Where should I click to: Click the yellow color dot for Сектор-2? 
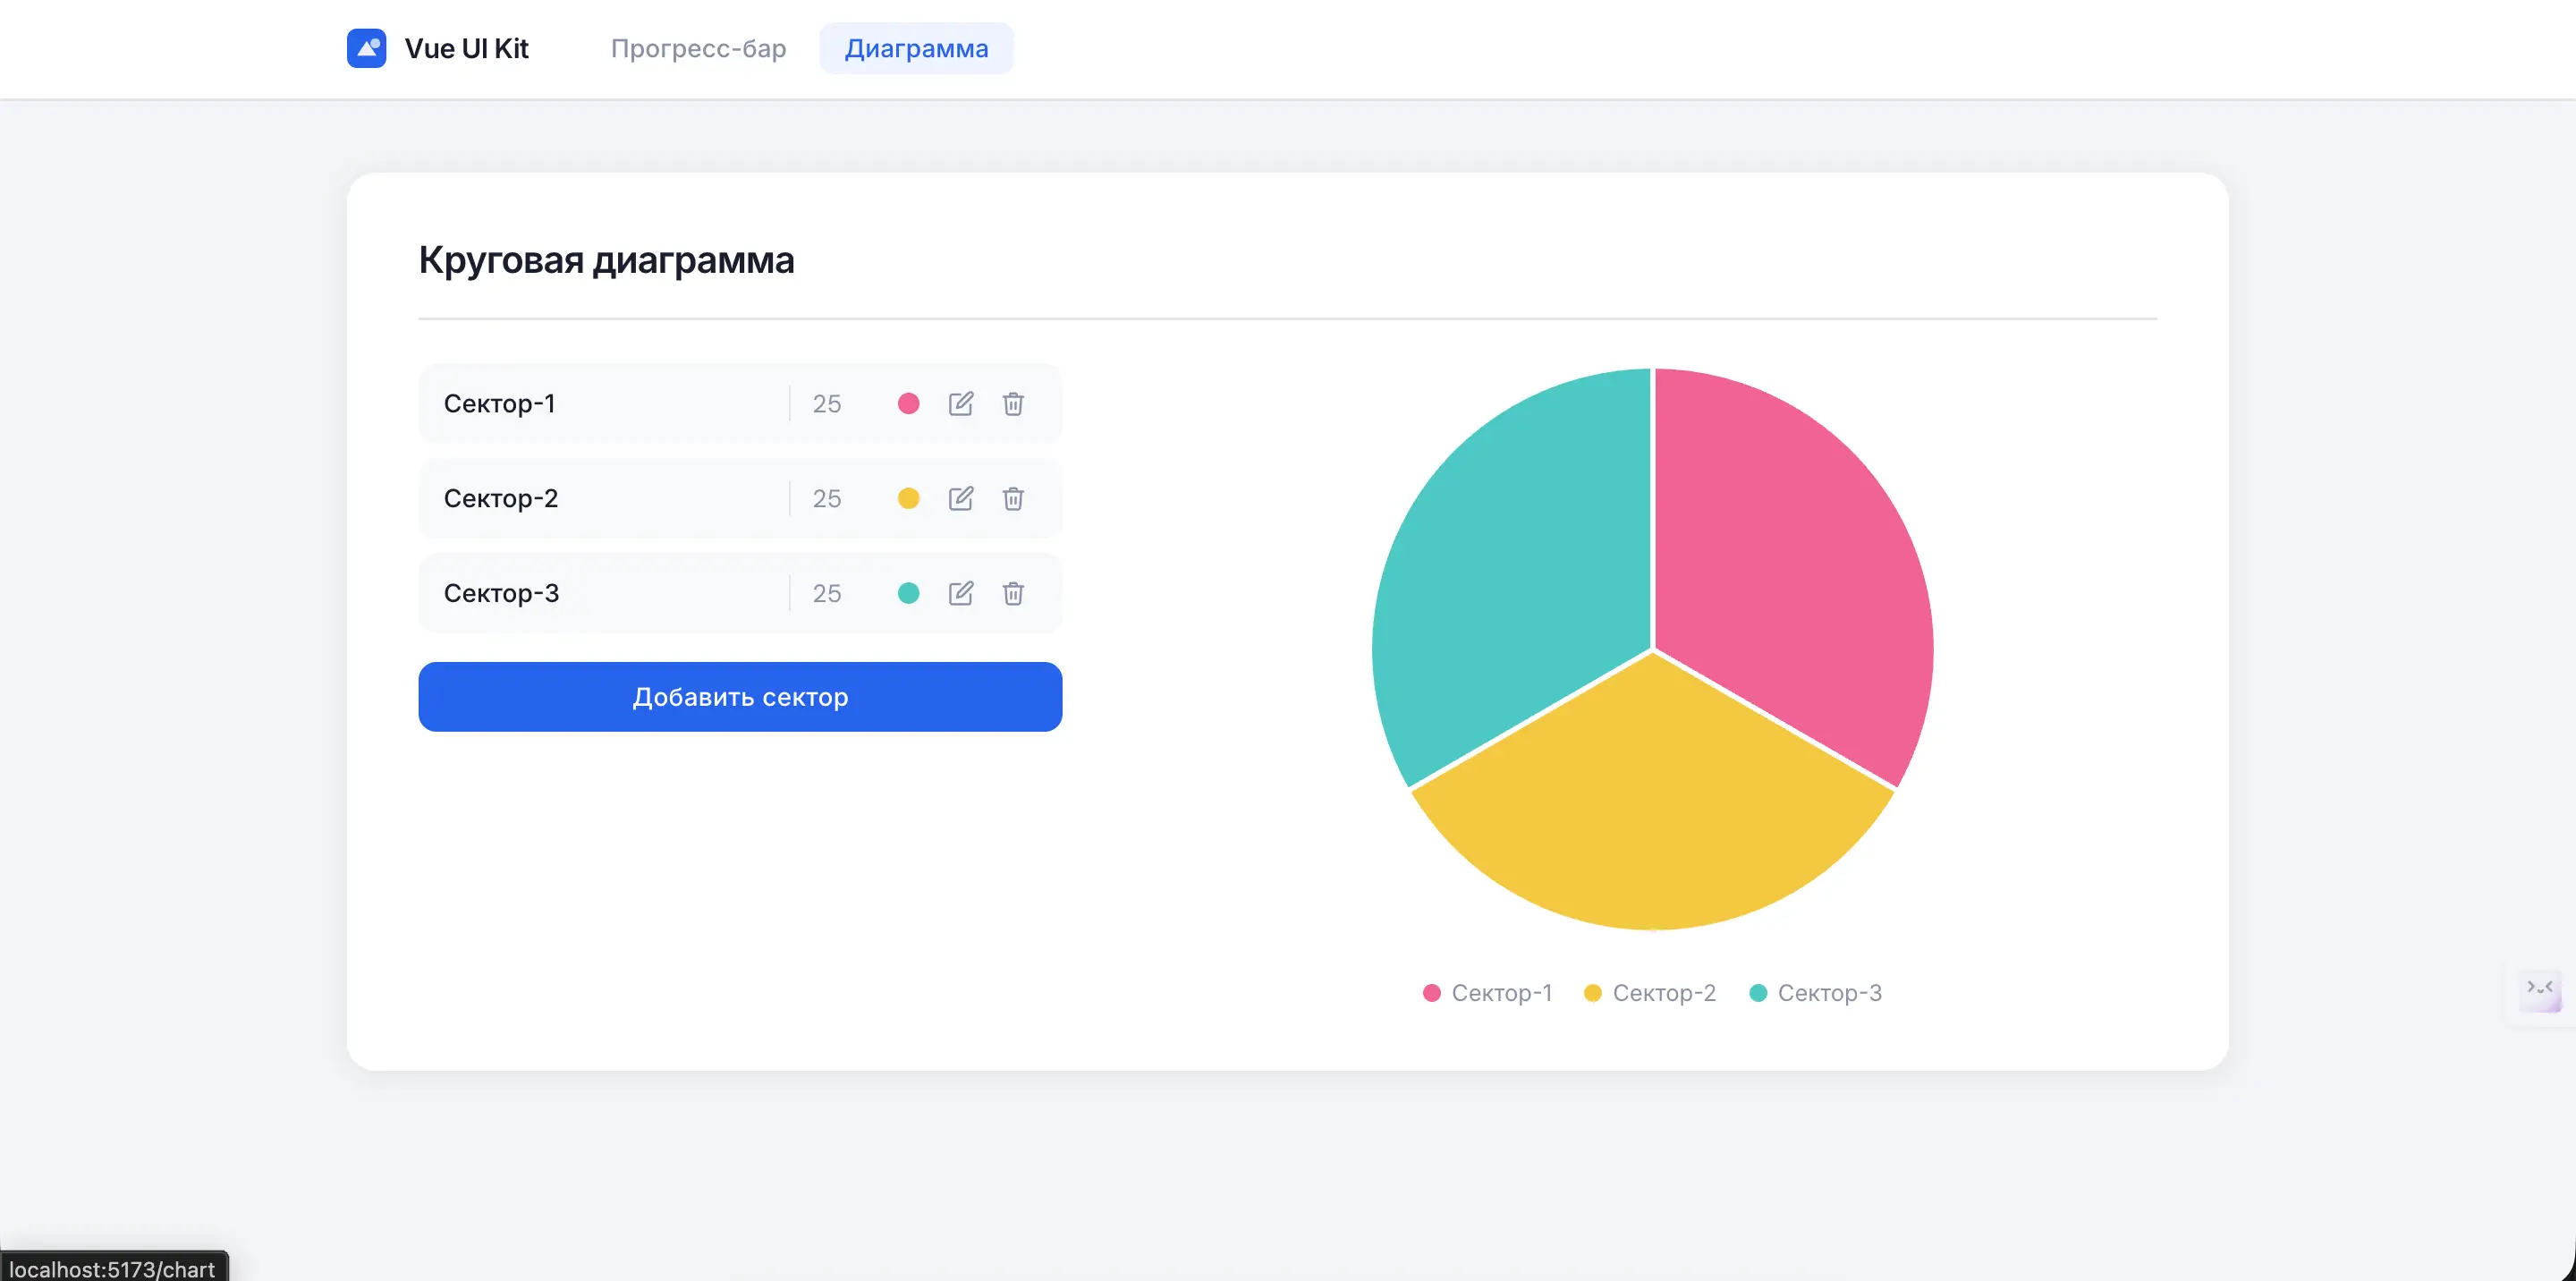click(x=908, y=498)
